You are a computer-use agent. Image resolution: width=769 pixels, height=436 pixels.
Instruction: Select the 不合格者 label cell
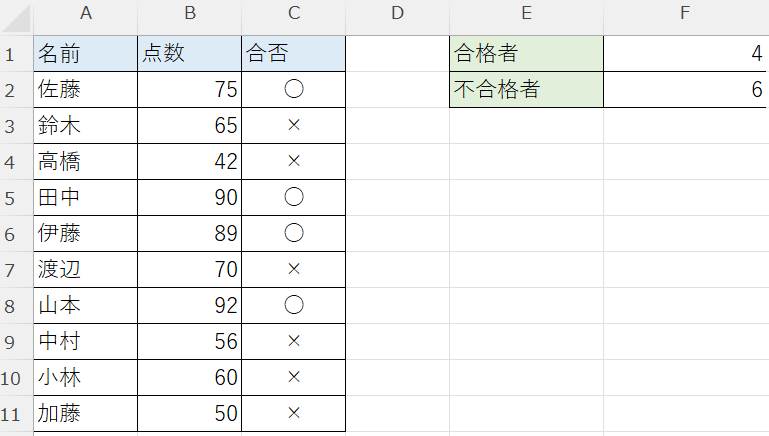tap(526, 90)
